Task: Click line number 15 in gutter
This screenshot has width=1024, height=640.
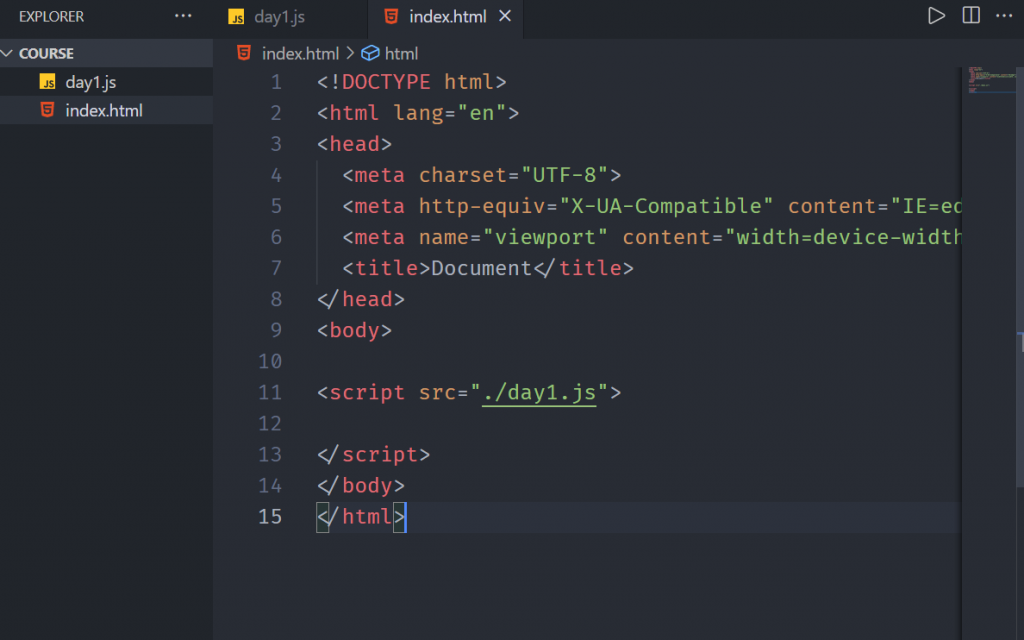Action: [270, 517]
